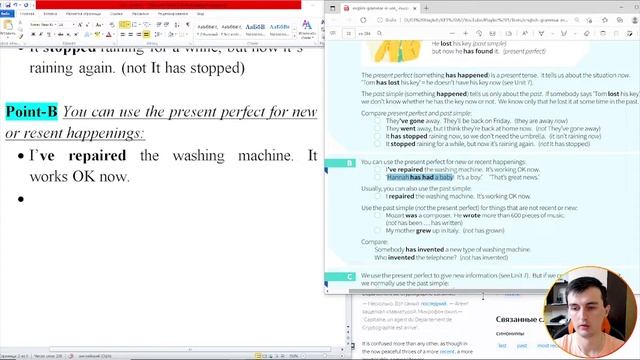Click the favorites star icon in browser

click(x=605, y=20)
